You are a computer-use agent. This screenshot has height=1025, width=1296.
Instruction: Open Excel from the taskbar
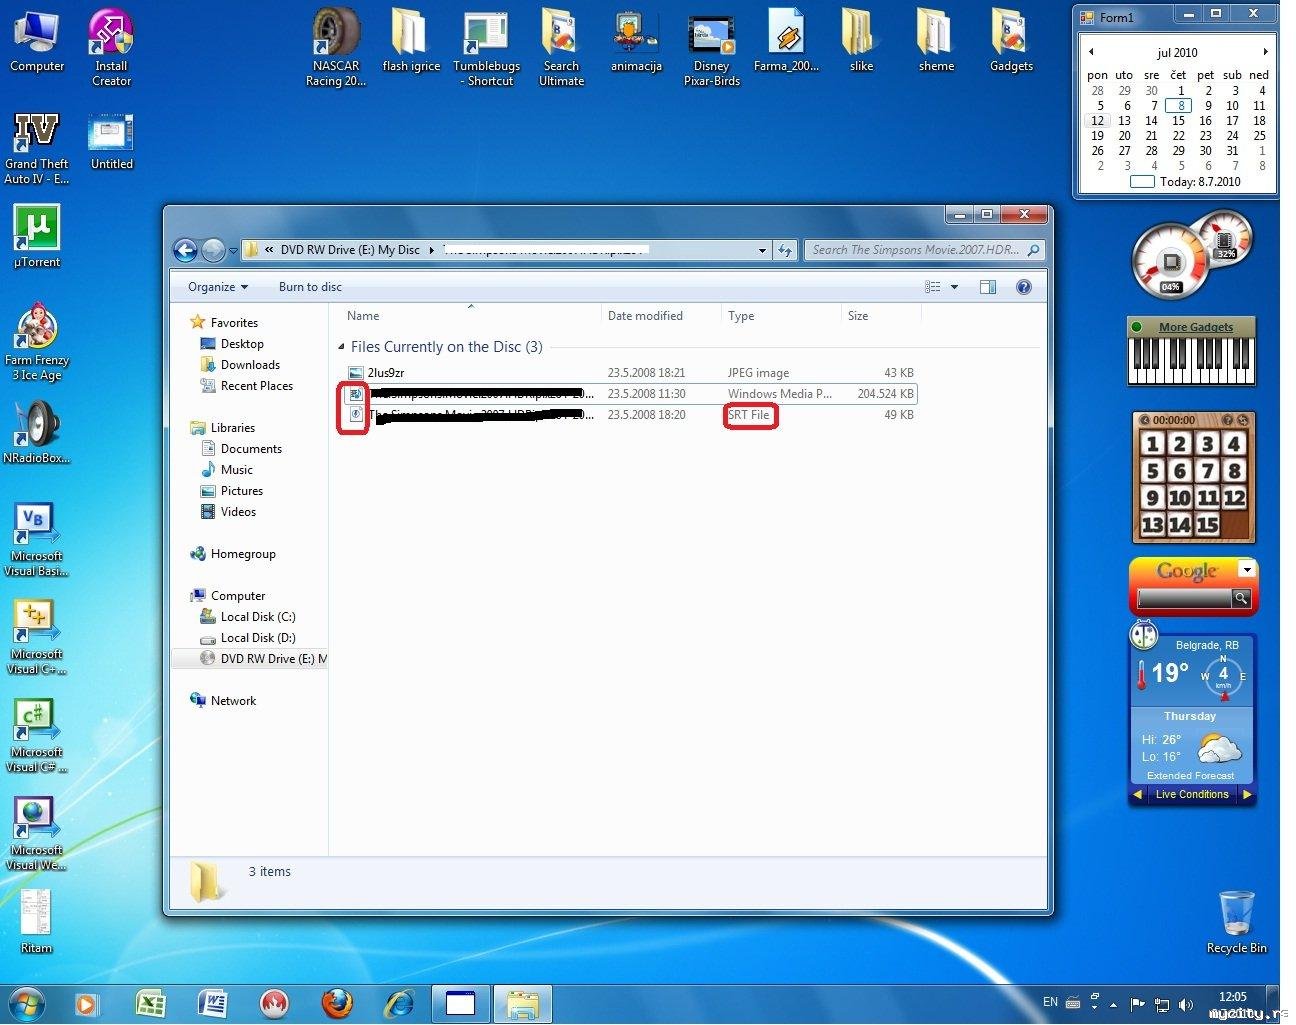coord(150,1003)
